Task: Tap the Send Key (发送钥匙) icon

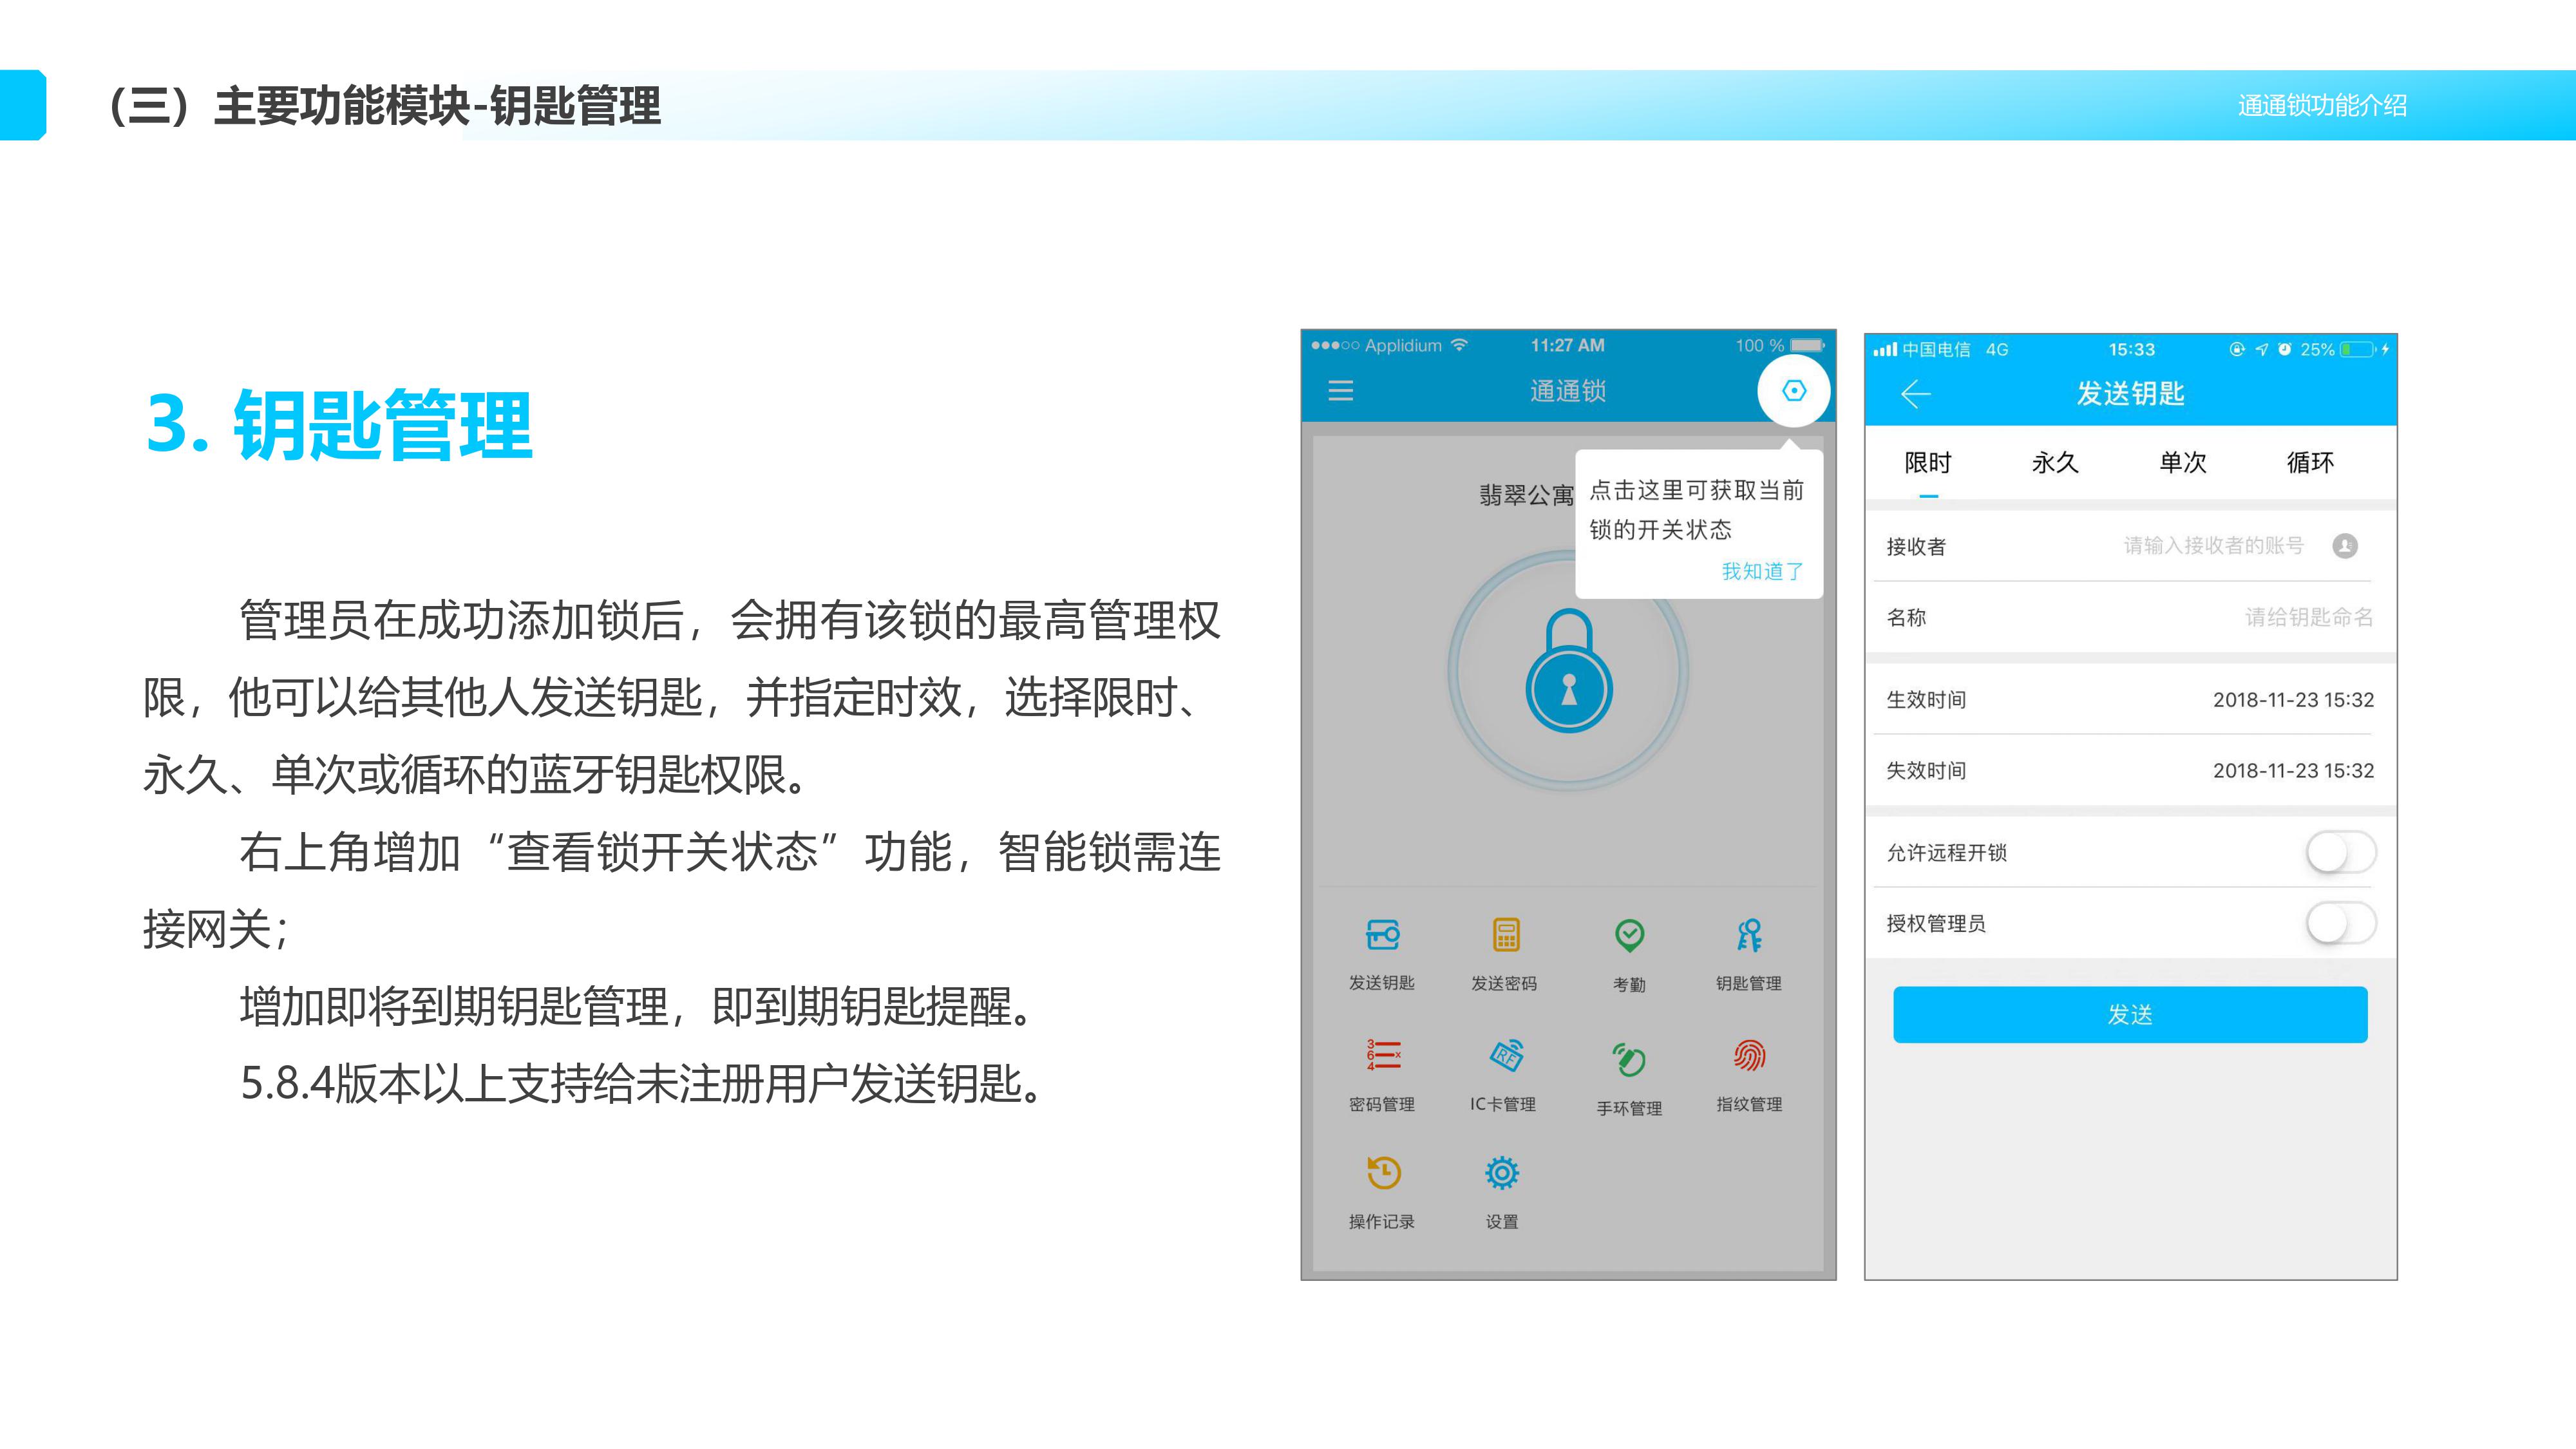Action: click(1382, 936)
